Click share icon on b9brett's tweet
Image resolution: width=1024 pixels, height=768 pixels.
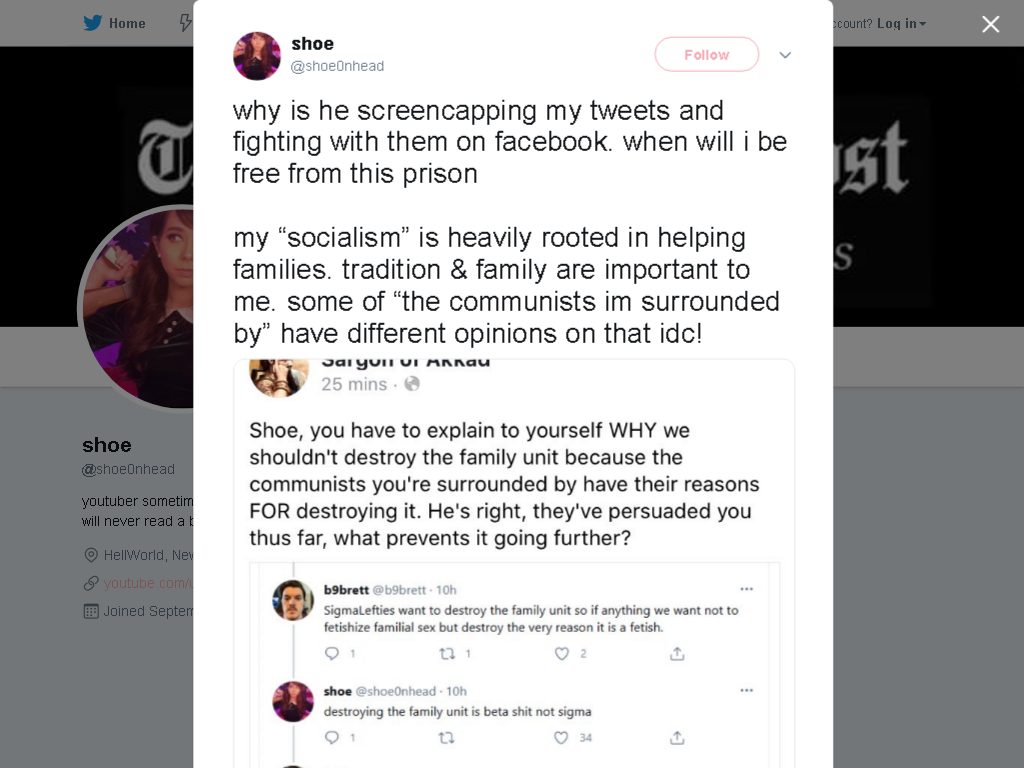(x=677, y=653)
